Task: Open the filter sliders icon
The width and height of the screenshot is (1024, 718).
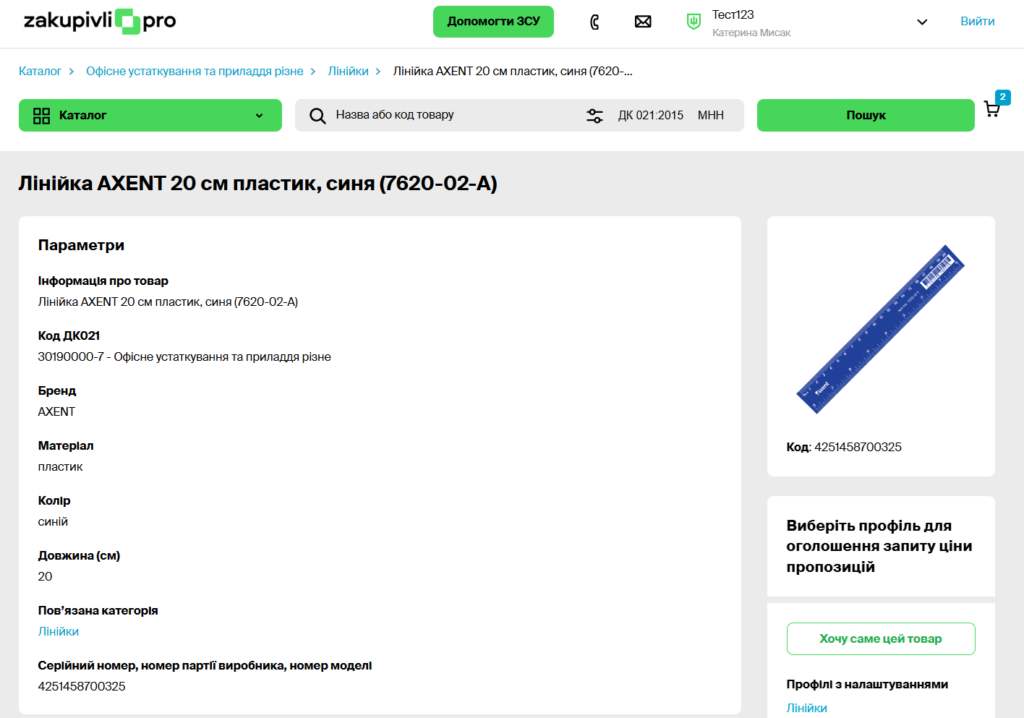Action: click(x=595, y=115)
